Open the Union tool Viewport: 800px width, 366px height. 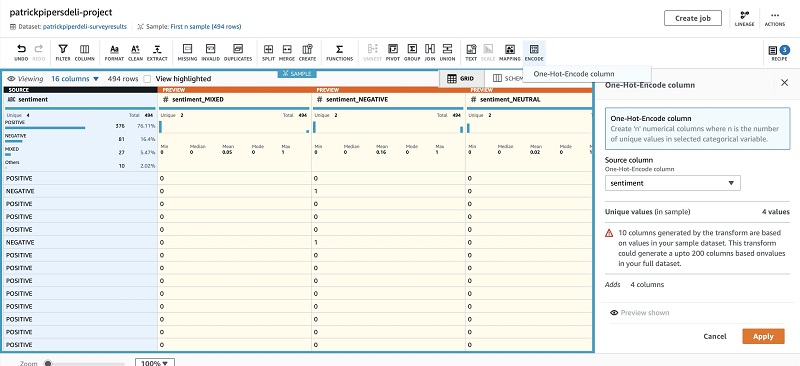[x=447, y=52]
